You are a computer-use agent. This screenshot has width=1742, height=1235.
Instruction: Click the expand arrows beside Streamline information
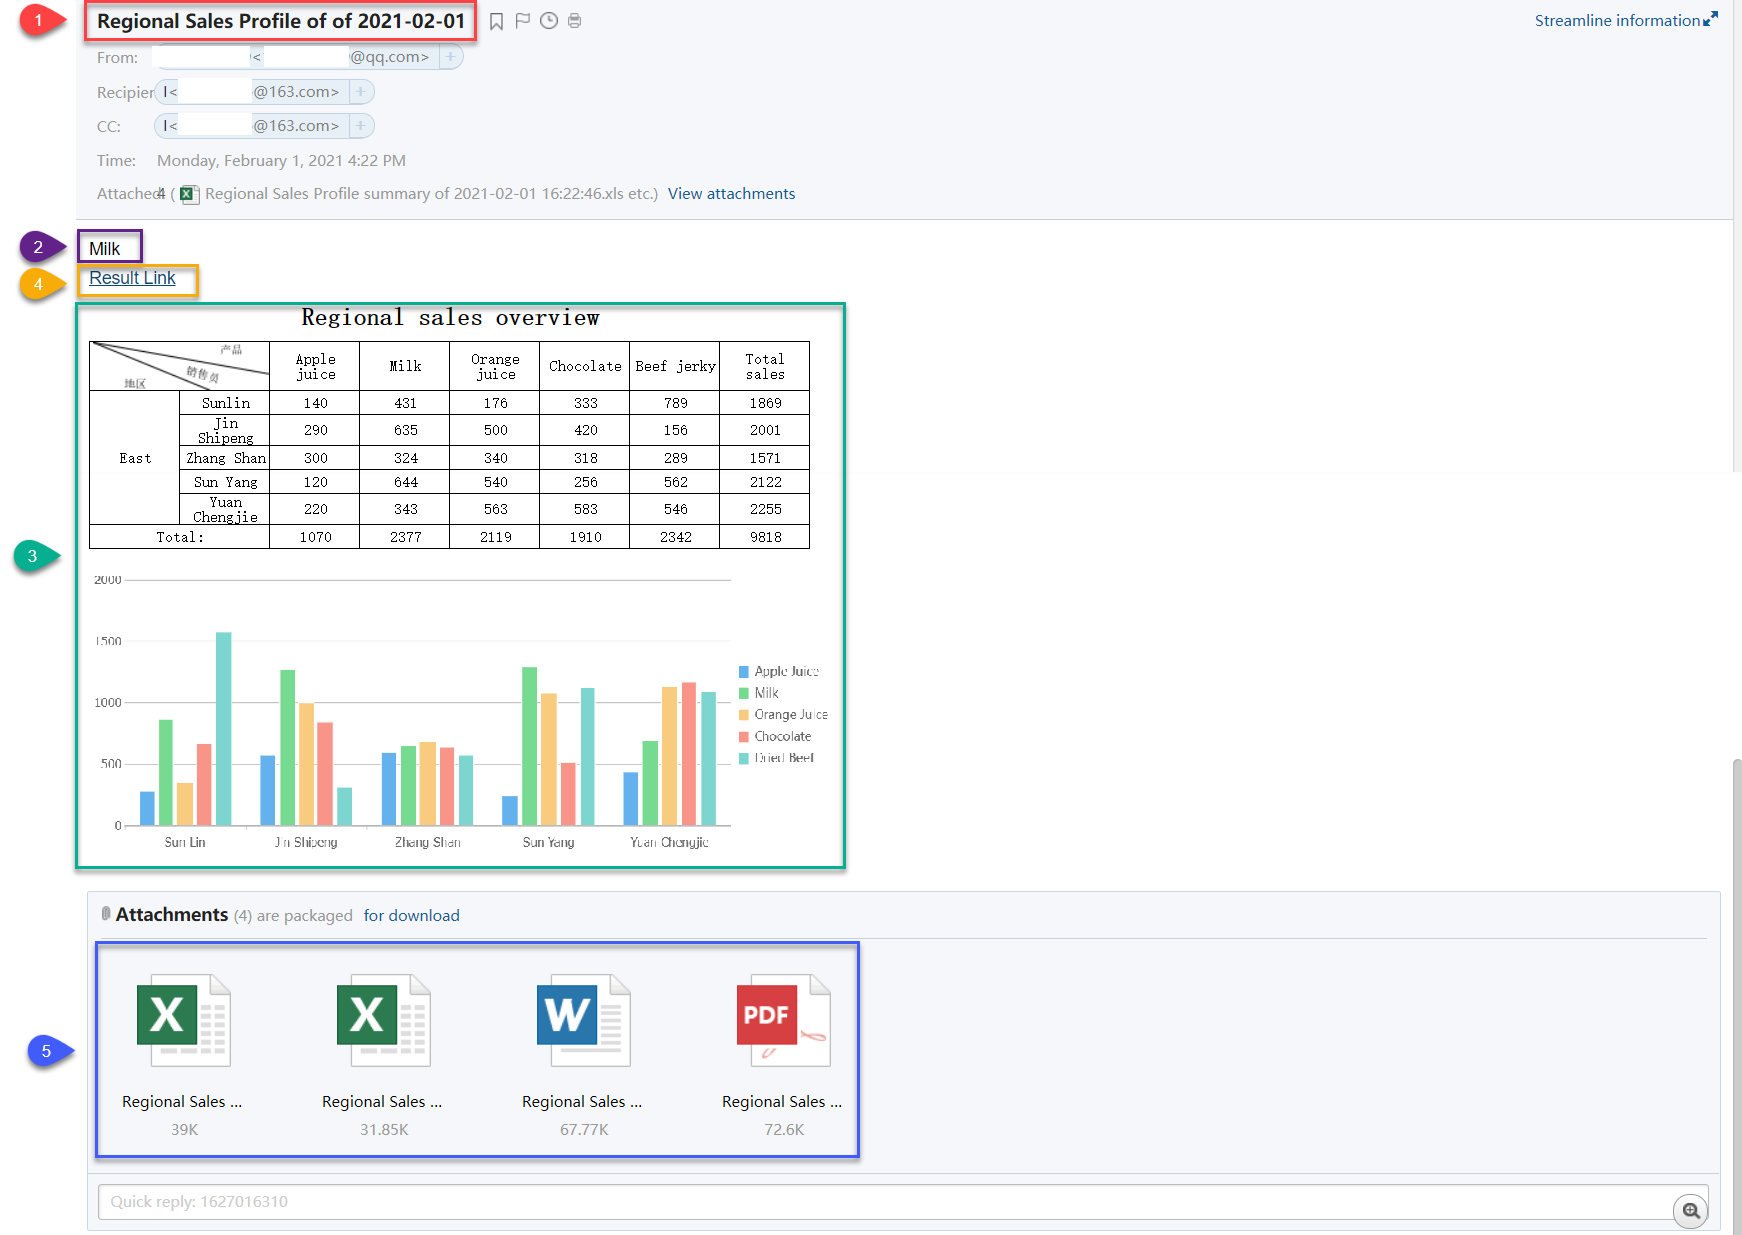tap(1711, 19)
